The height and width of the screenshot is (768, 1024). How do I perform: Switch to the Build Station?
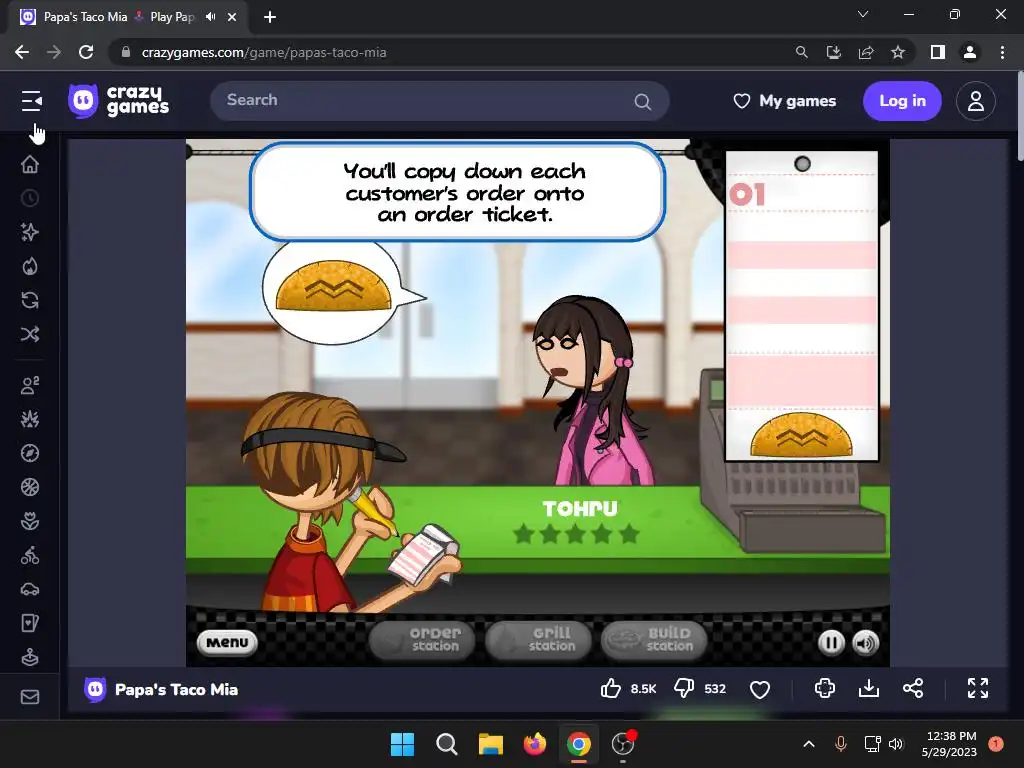click(x=655, y=640)
